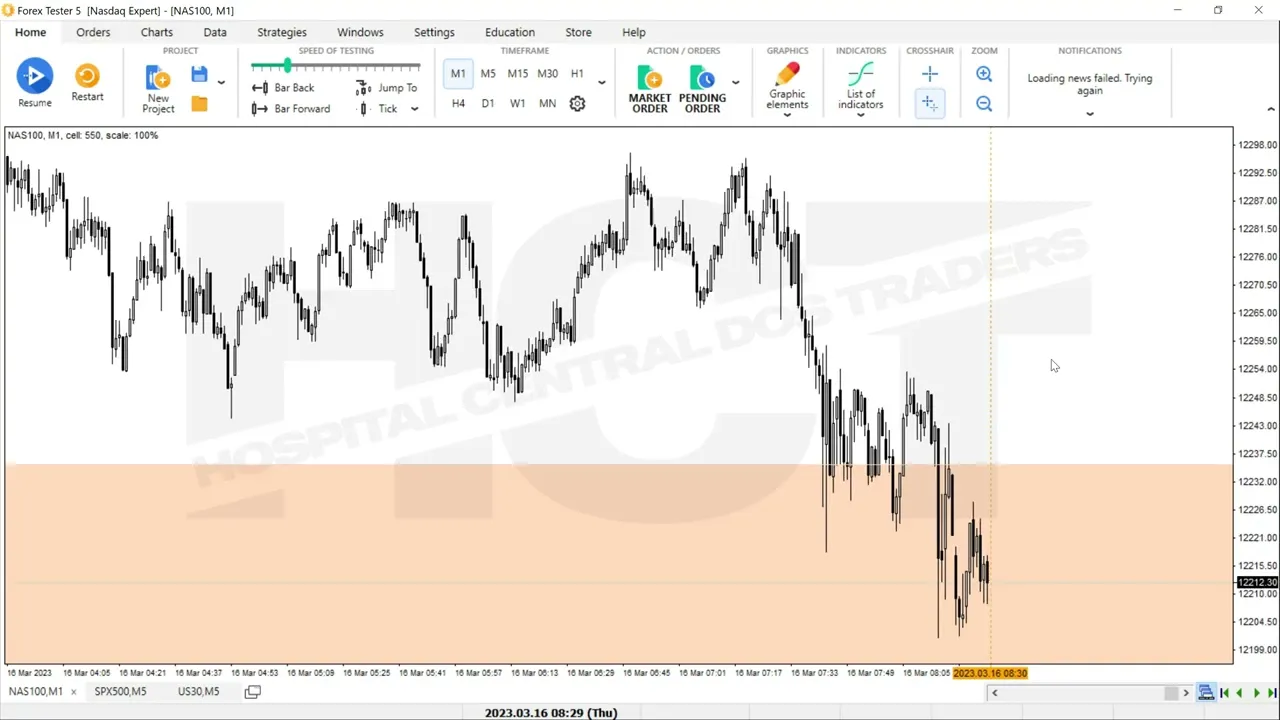Select the H1 timeframe

pos(577,74)
